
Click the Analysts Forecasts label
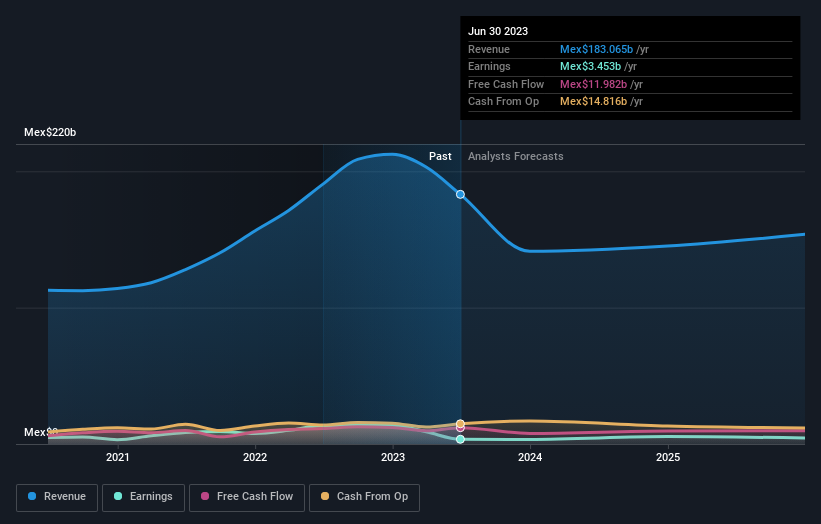click(516, 157)
